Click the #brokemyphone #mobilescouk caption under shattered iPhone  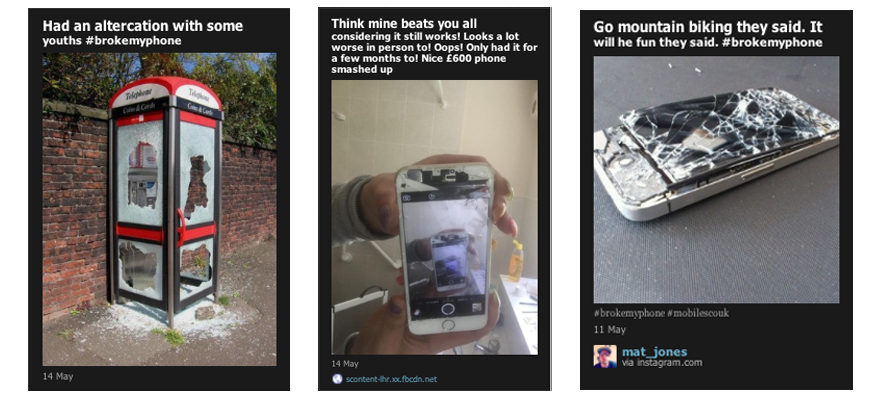click(x=660, y=313)
